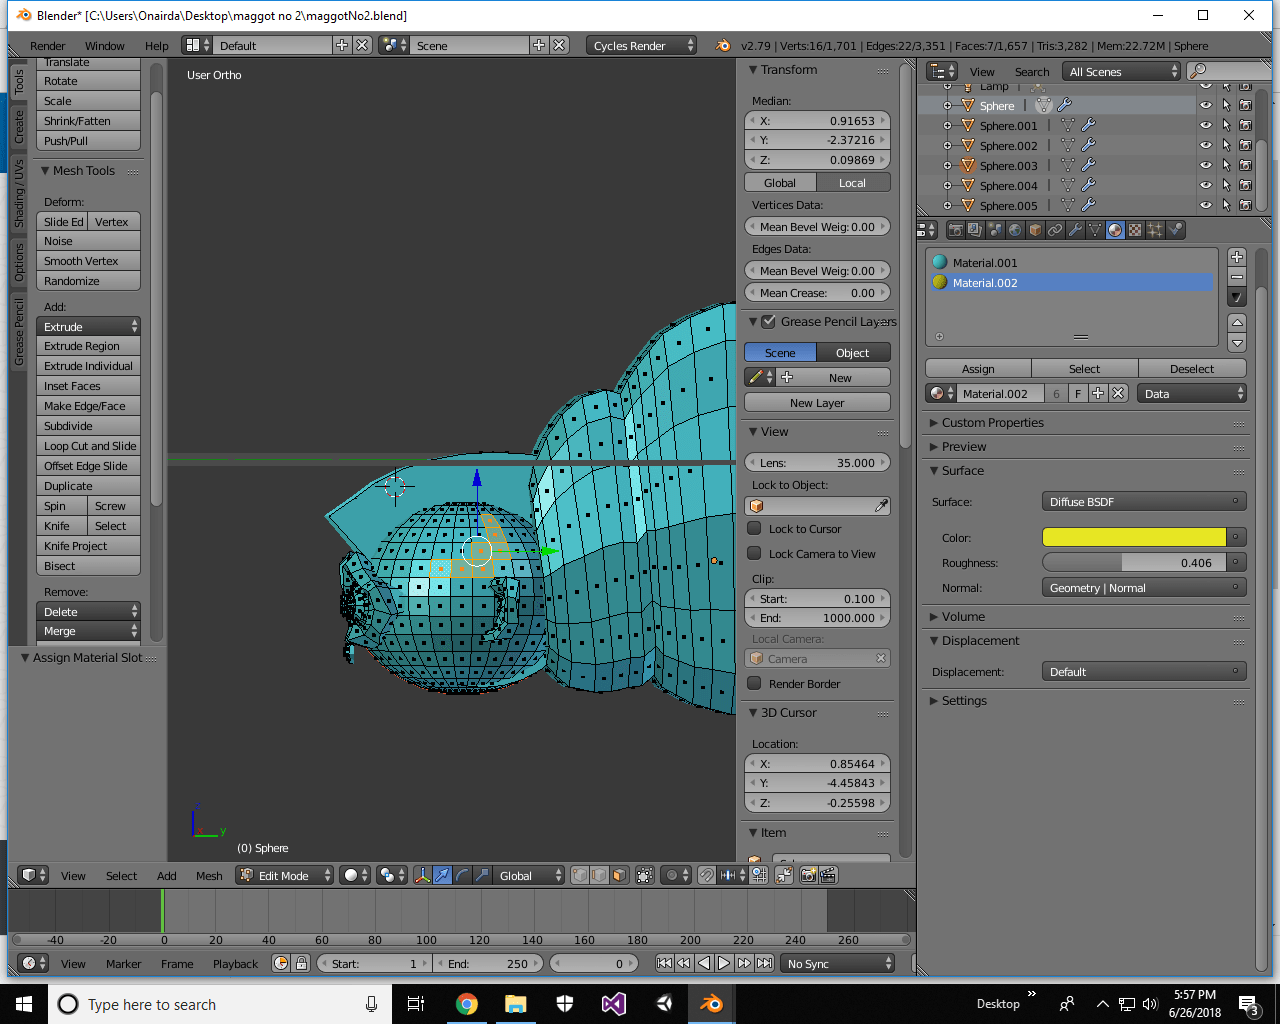This screenshot has height=1024, width=1280.
Task: Hide Sphere.003 with its eye icon
Action: point(1206,165)
